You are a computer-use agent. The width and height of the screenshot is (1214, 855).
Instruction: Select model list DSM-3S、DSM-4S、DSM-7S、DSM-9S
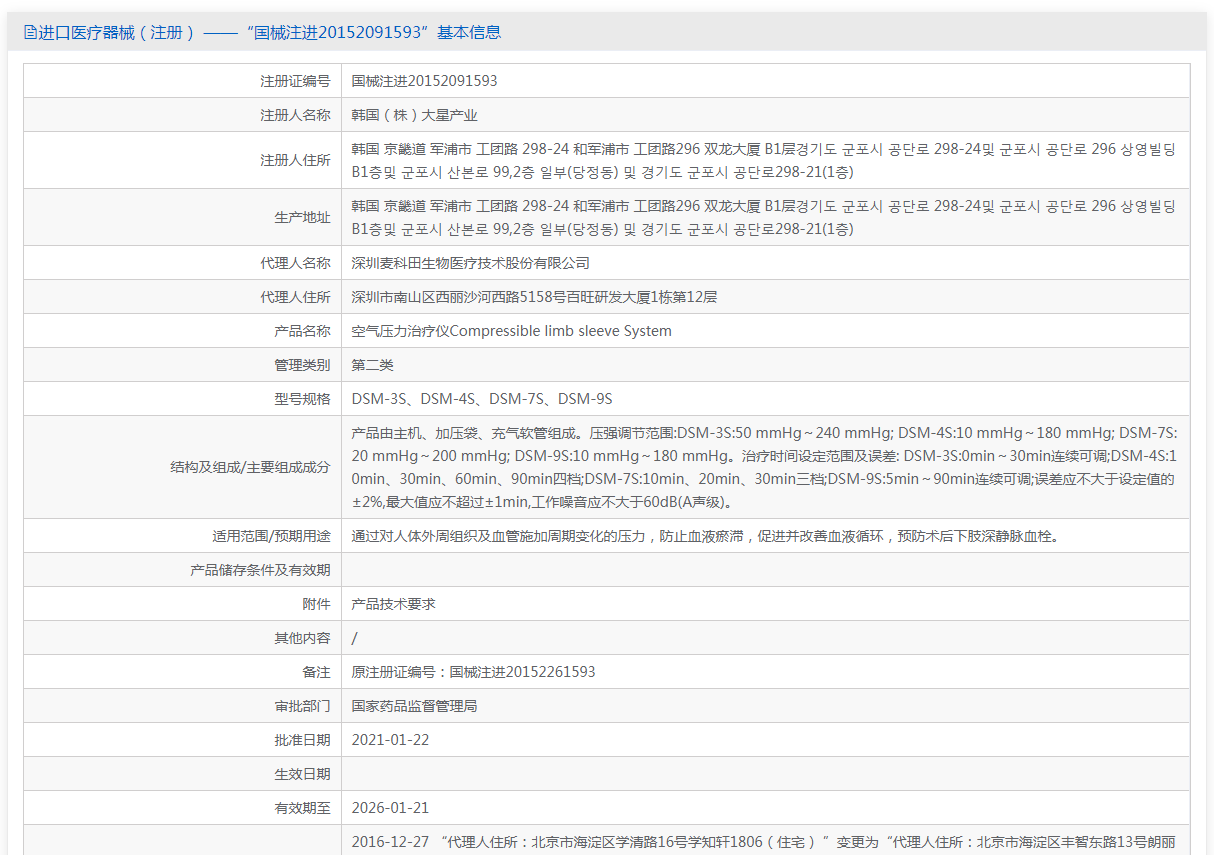482,399
